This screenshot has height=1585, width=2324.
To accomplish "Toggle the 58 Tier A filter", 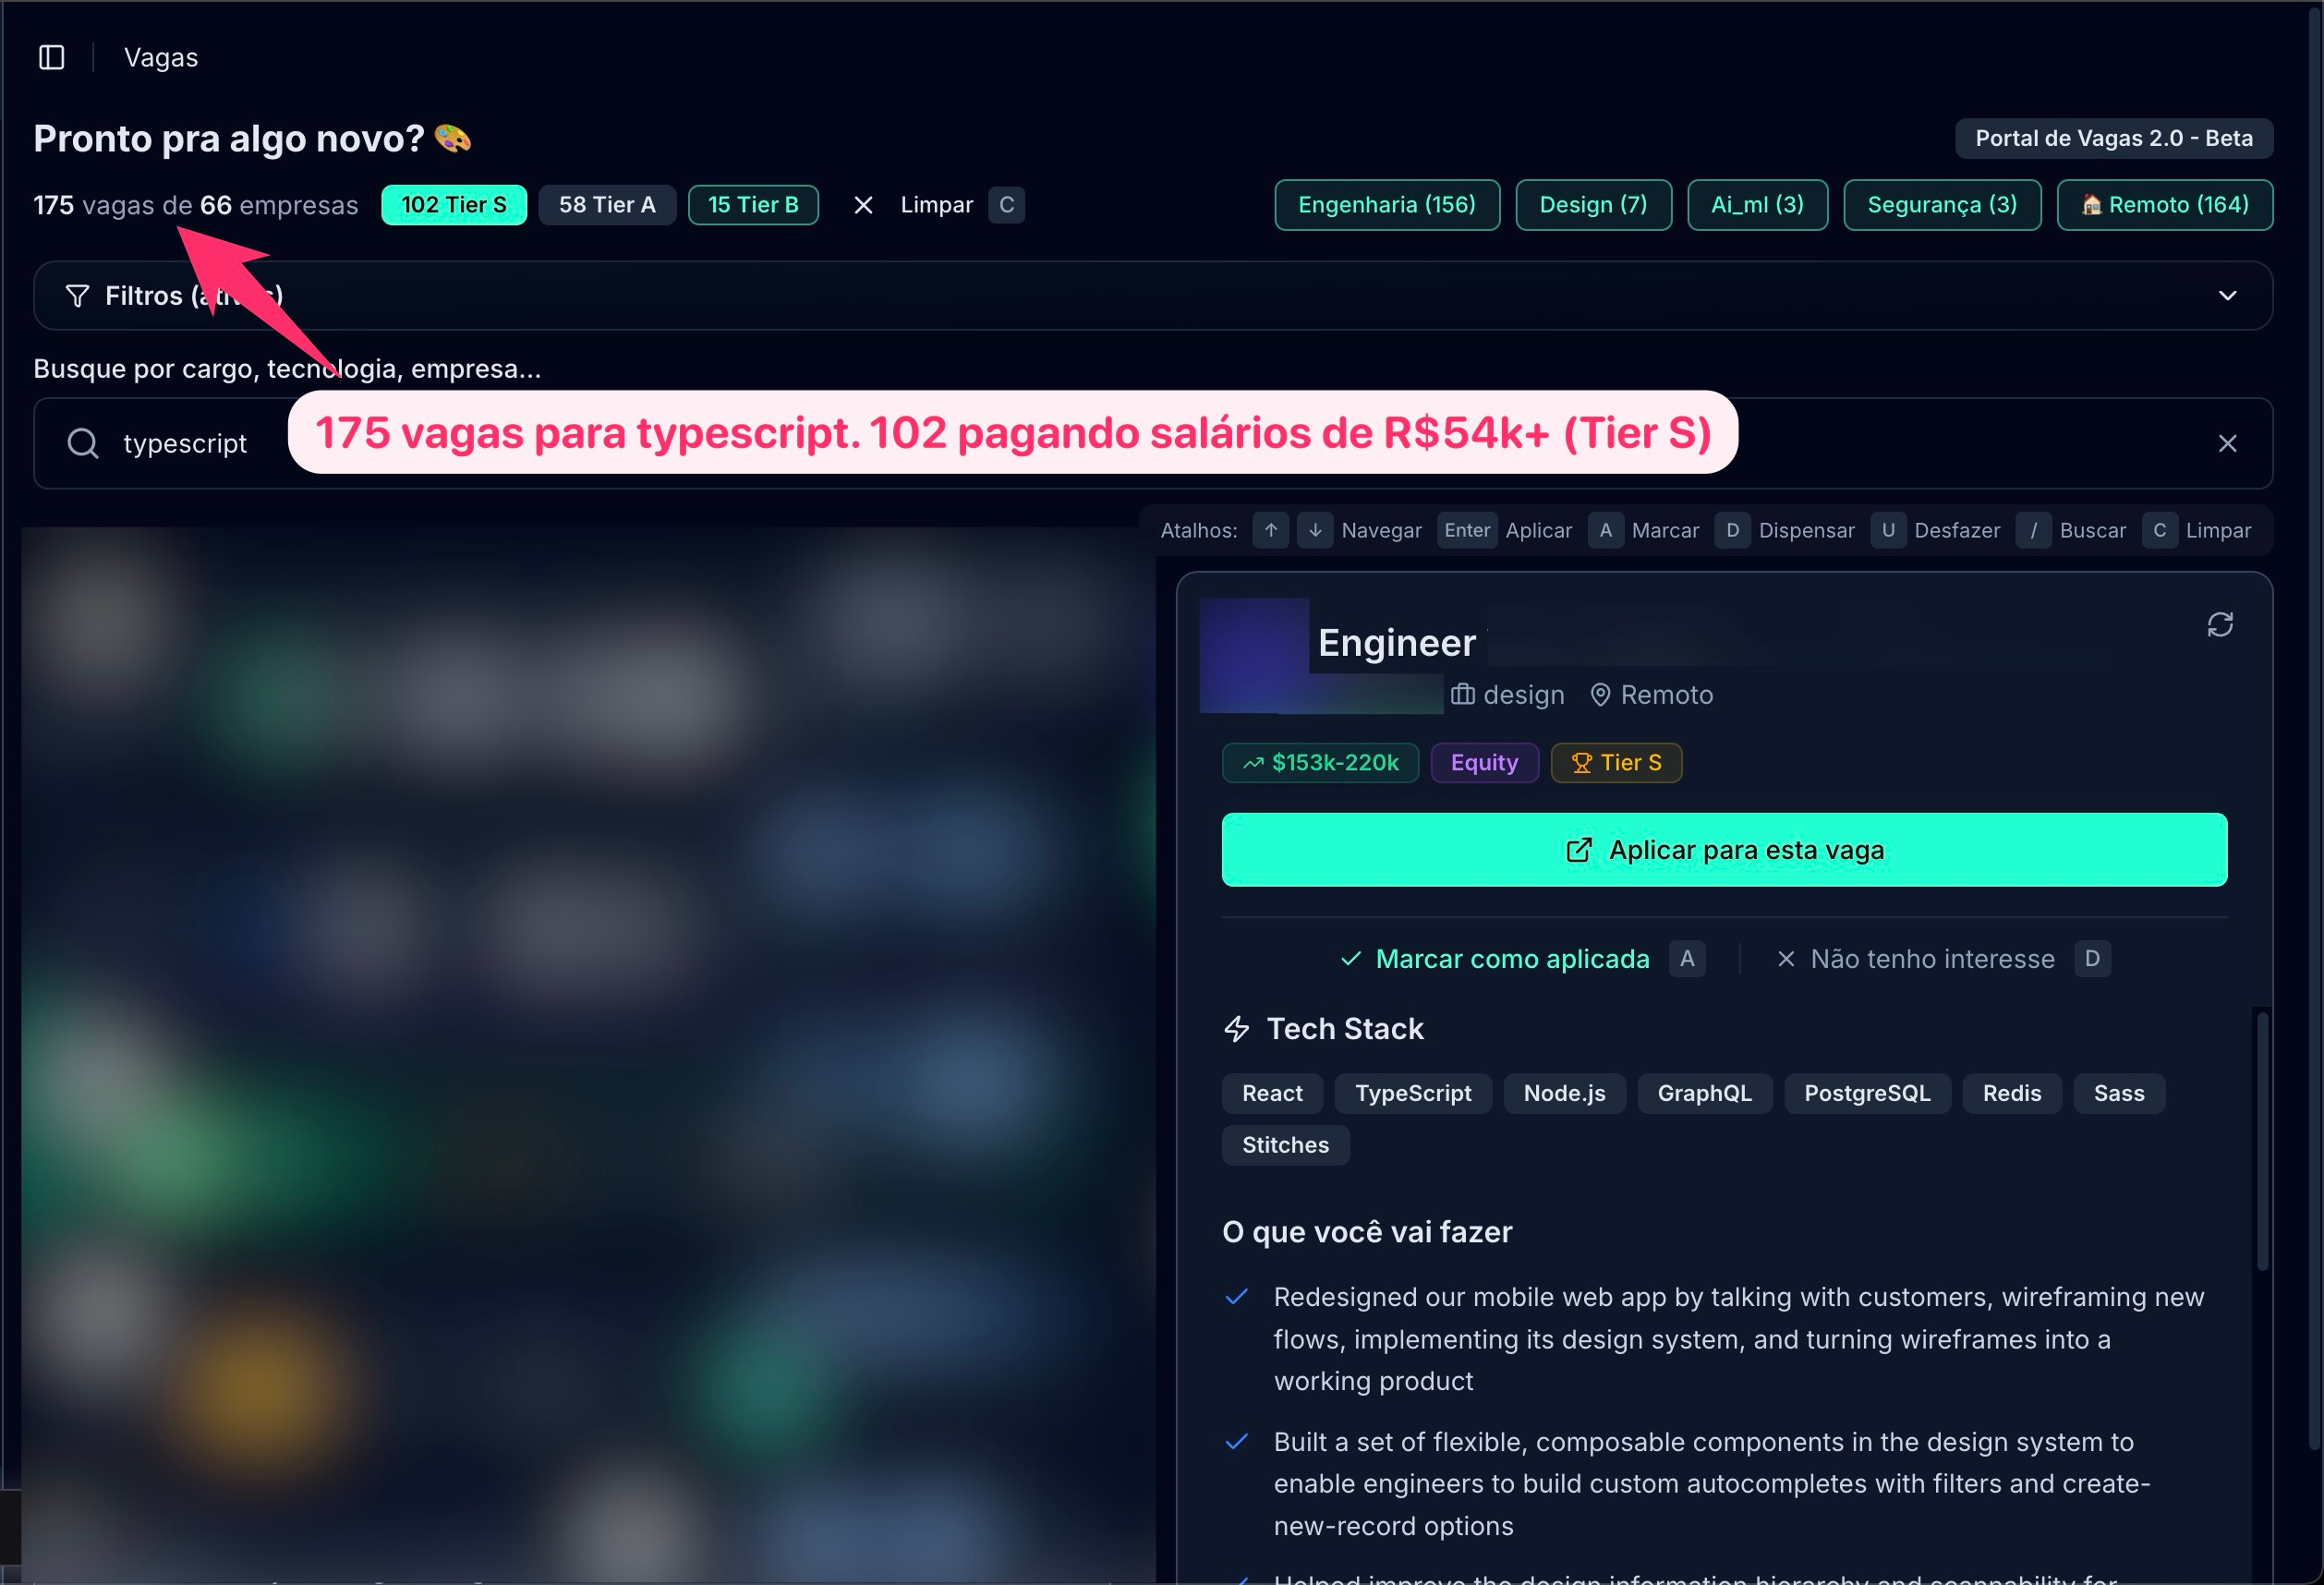I will coord(606,205).
